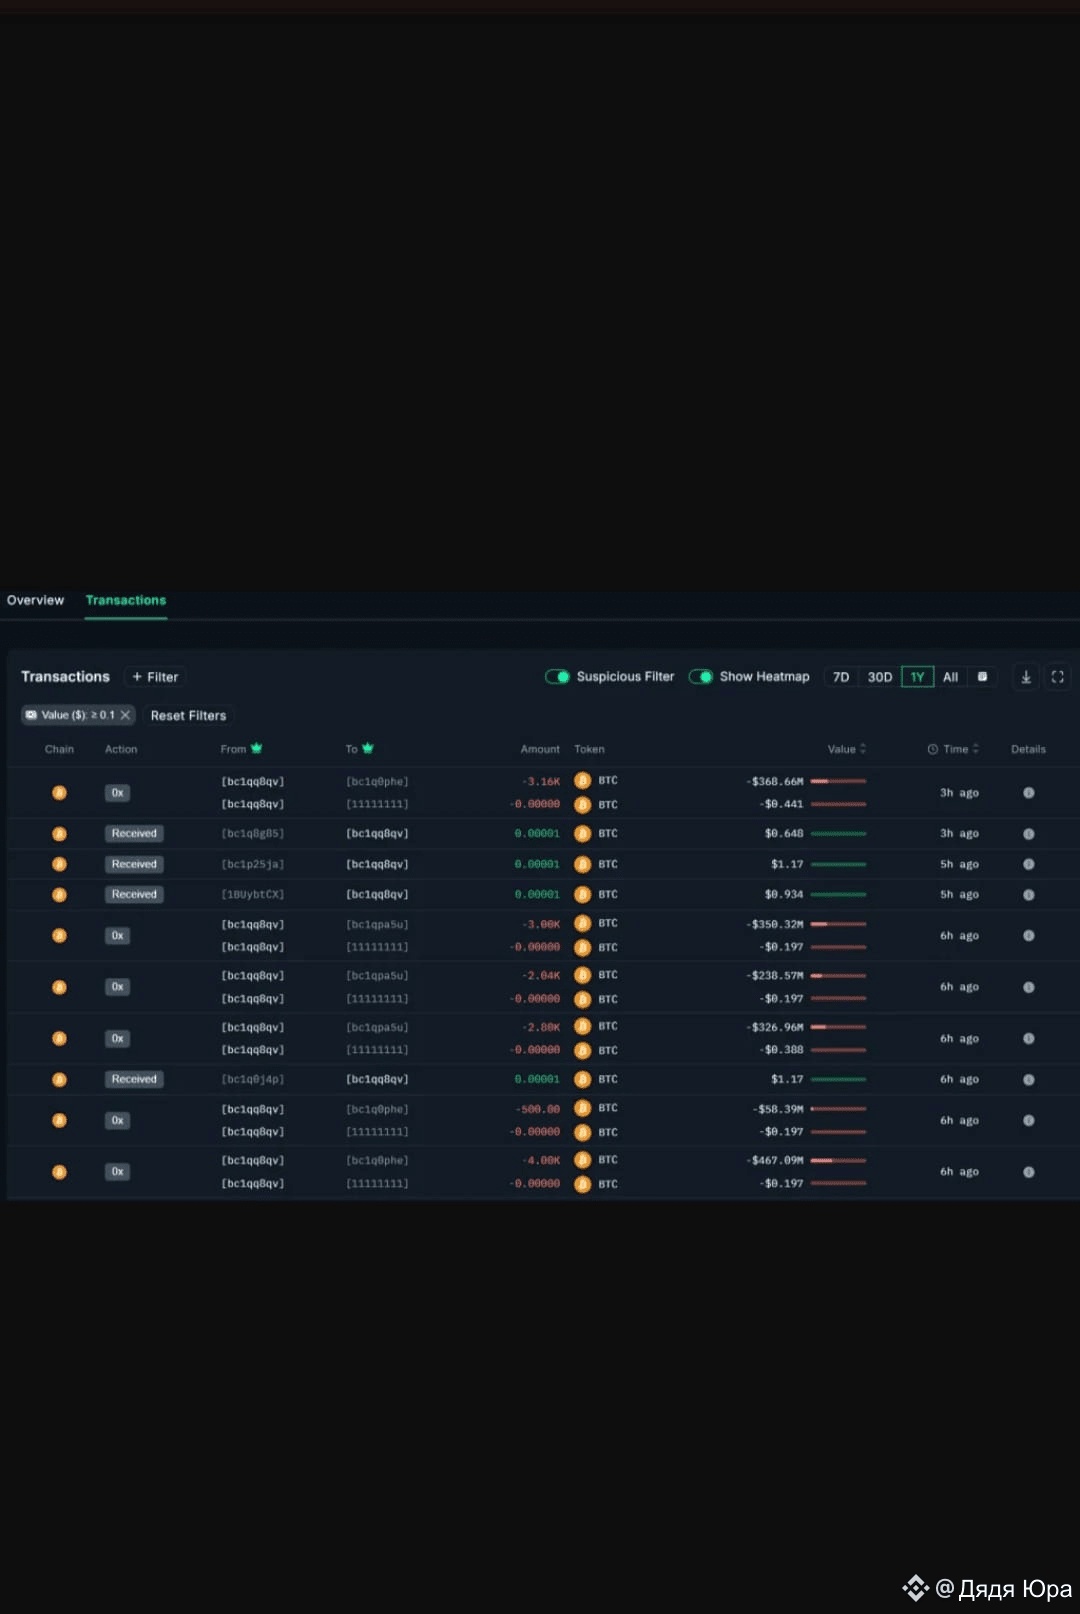Remove the Value ($) ≥ 0.1 filter chip
The width and height of the screenshot is (1080, 1614).
click(125, 715)
